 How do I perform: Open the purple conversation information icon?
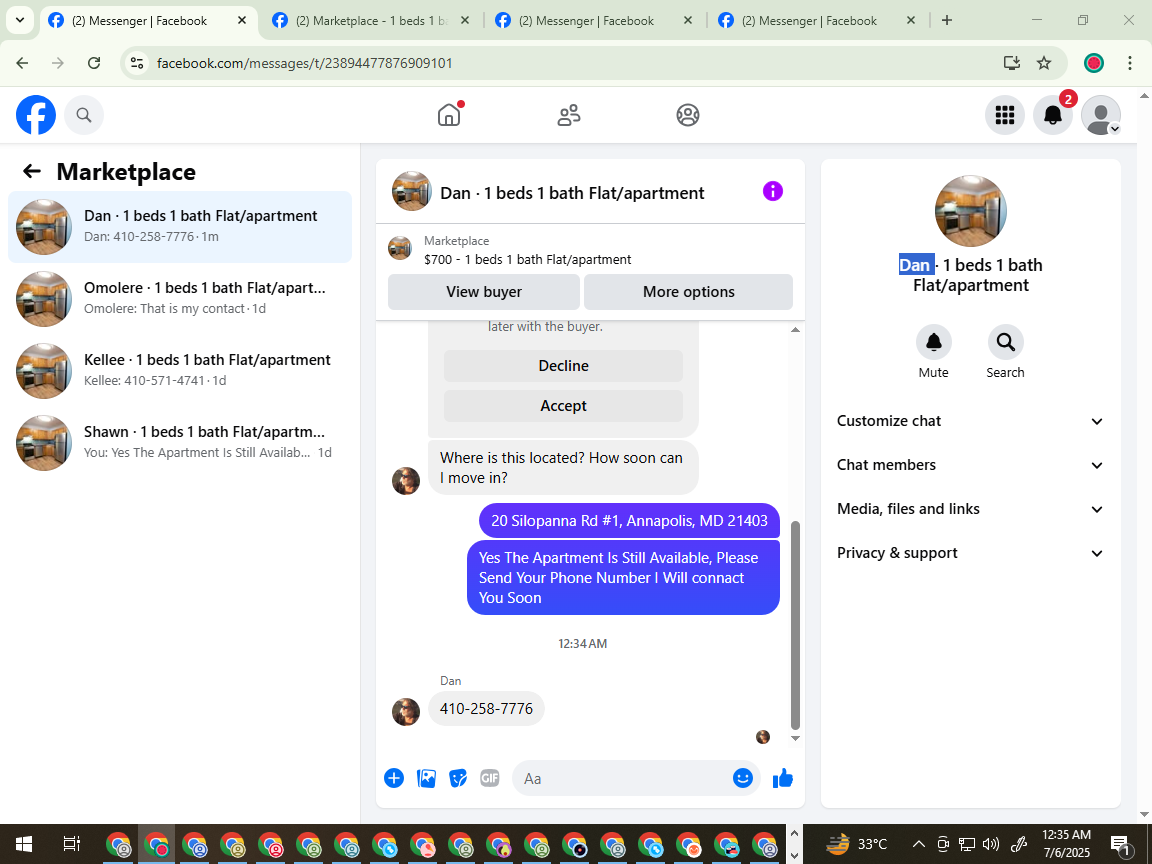tap(773, 192)
